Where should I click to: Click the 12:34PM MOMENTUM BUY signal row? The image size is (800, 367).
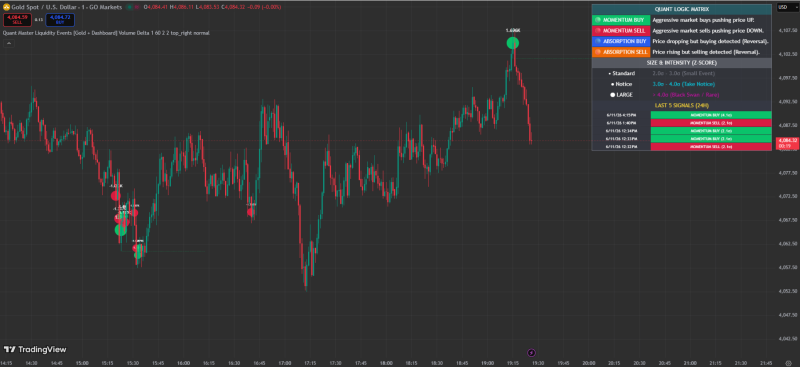coord(682,131)
